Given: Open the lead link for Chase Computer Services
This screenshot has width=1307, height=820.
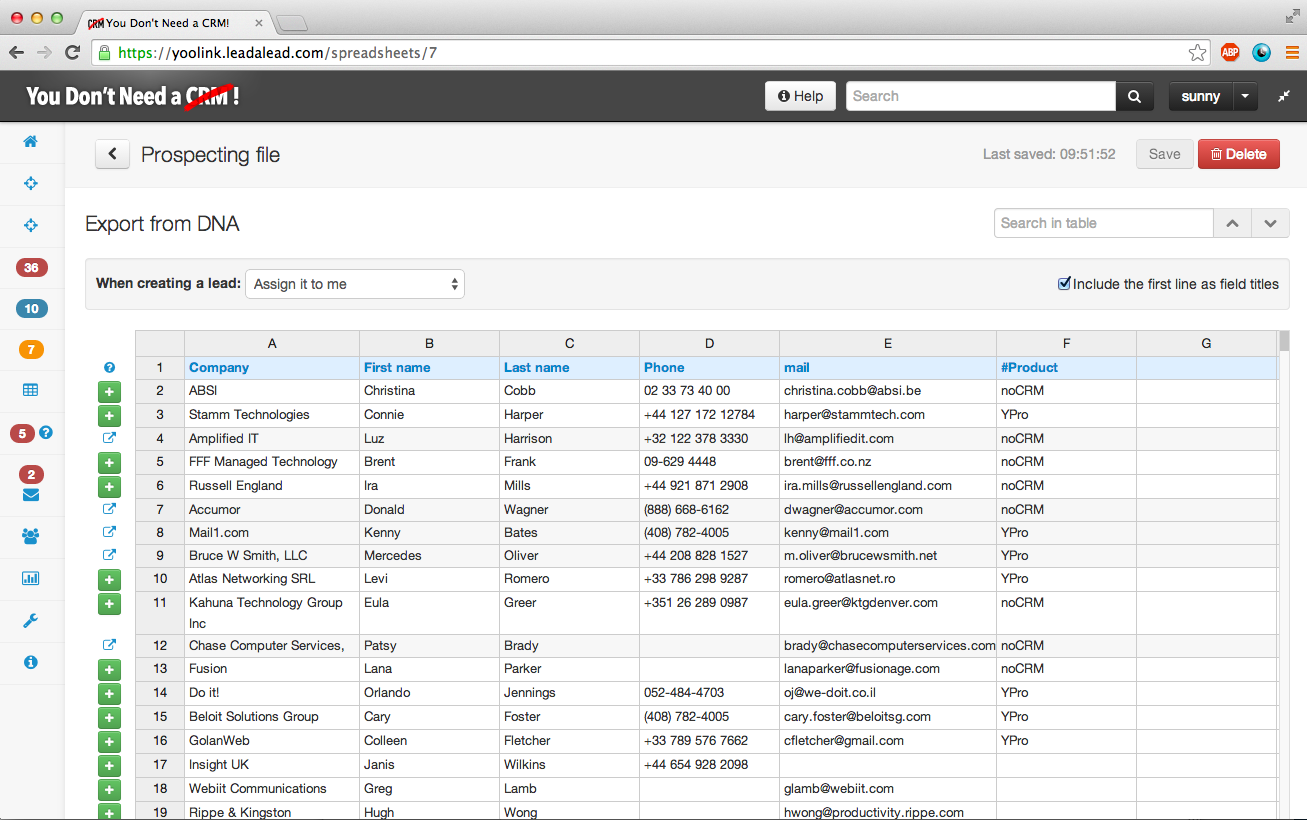Looking at the screenshot, I should point(110,645).
